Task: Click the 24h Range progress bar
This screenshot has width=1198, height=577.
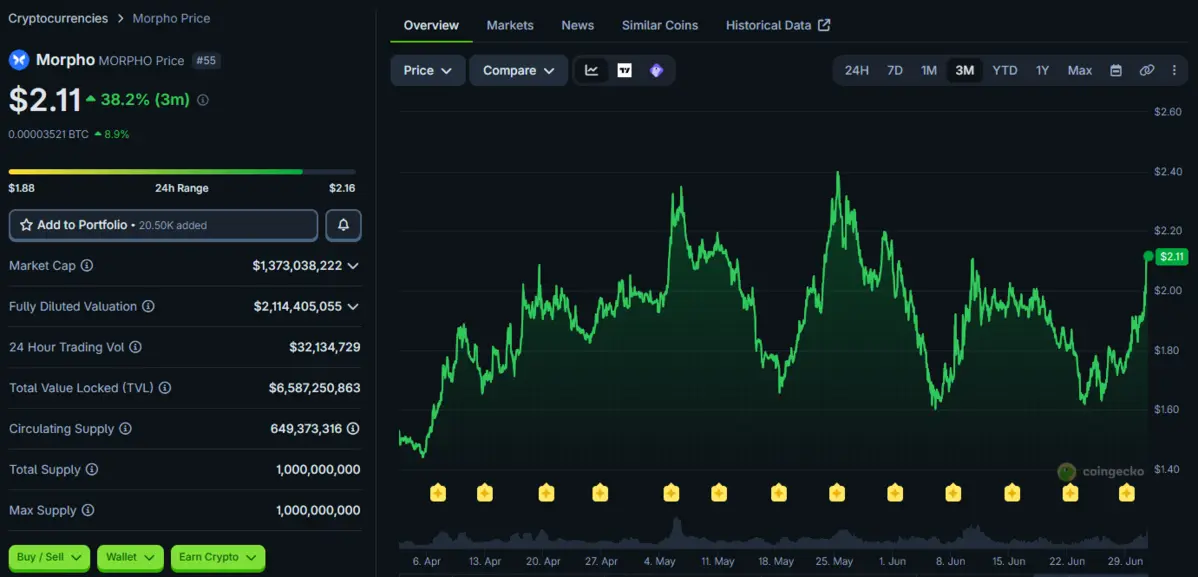Action: 182,172
